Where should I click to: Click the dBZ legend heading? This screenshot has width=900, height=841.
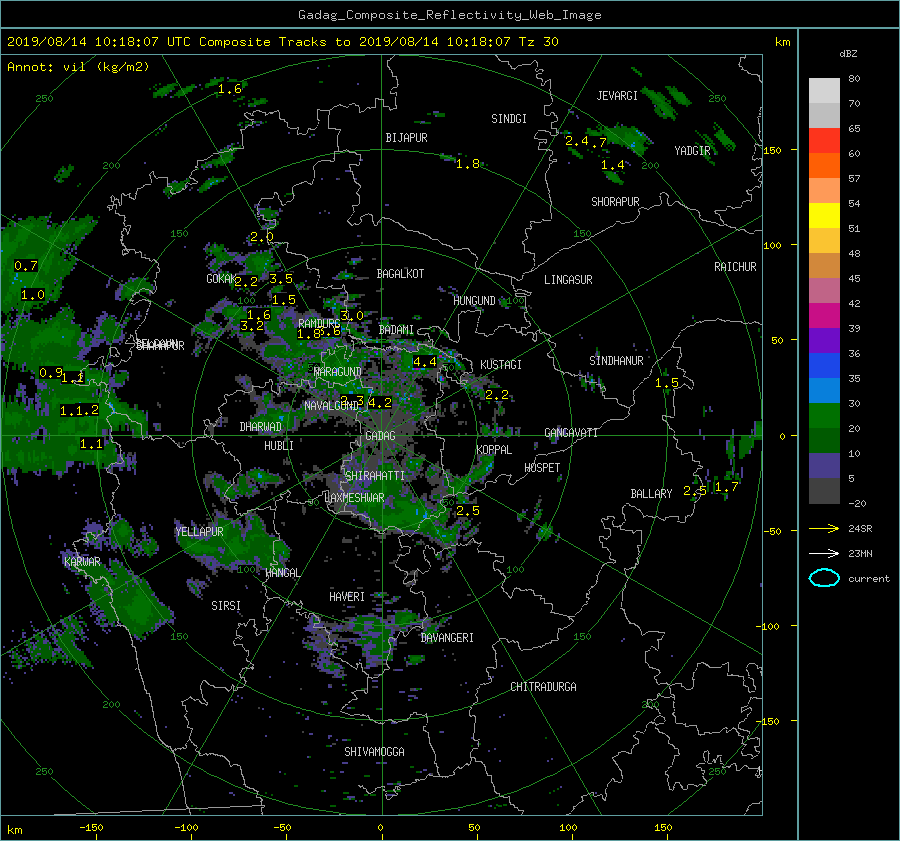848,53
